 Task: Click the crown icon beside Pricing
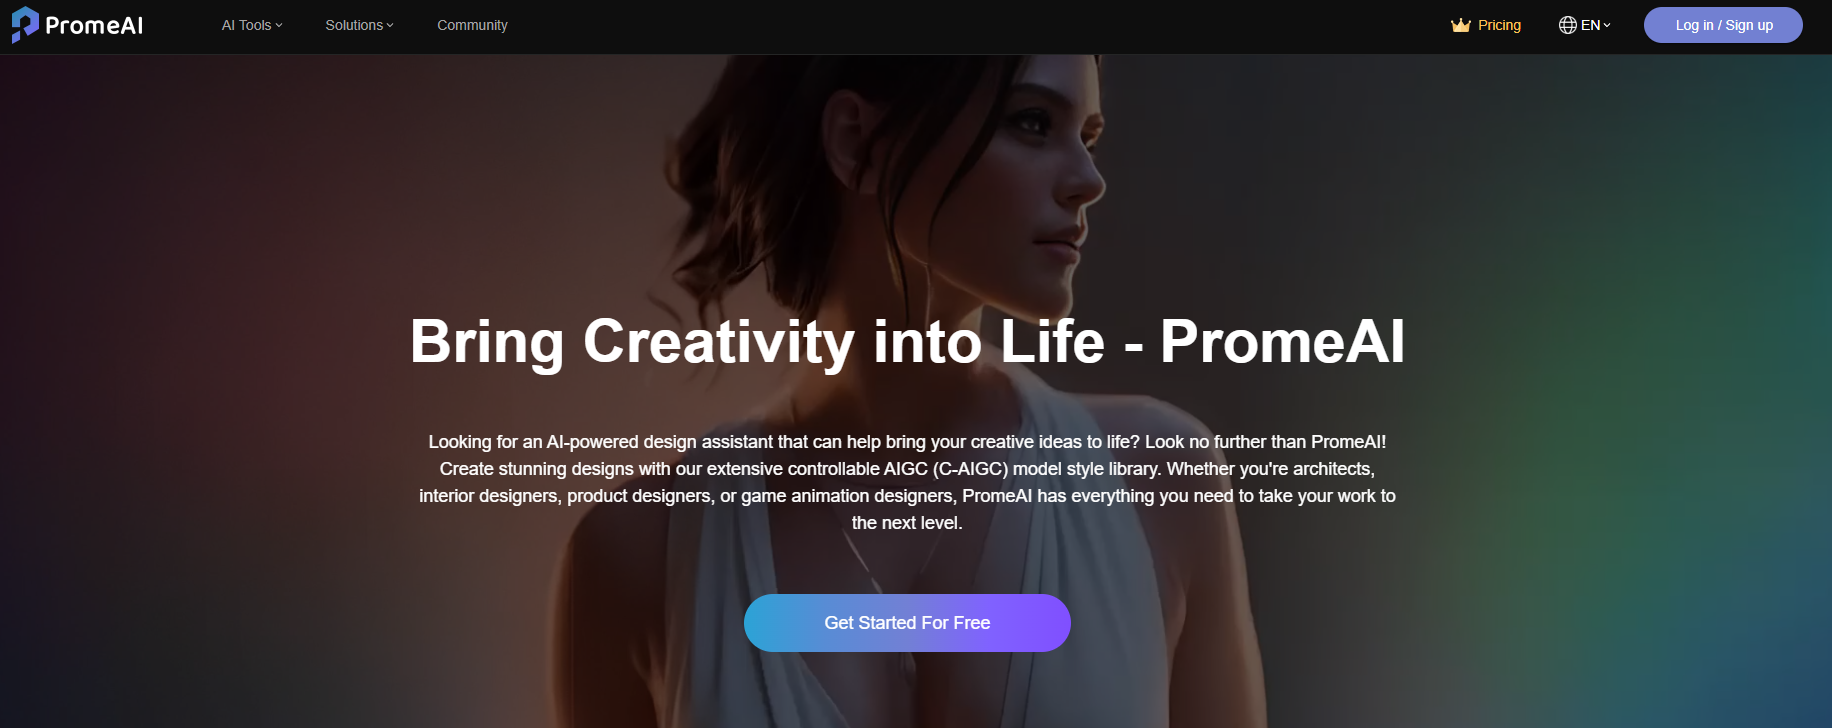point(1461,25)
